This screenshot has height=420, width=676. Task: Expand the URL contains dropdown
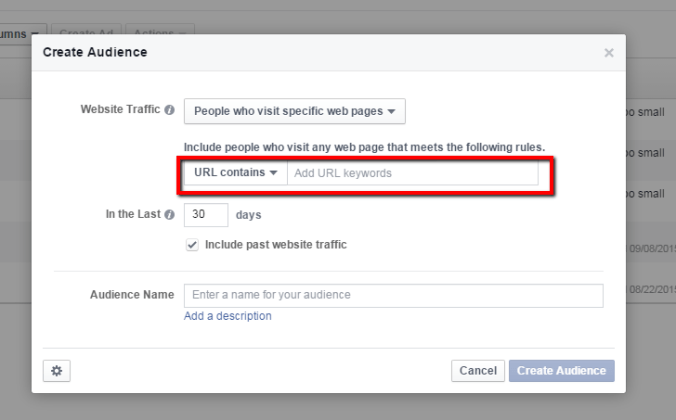235,173
